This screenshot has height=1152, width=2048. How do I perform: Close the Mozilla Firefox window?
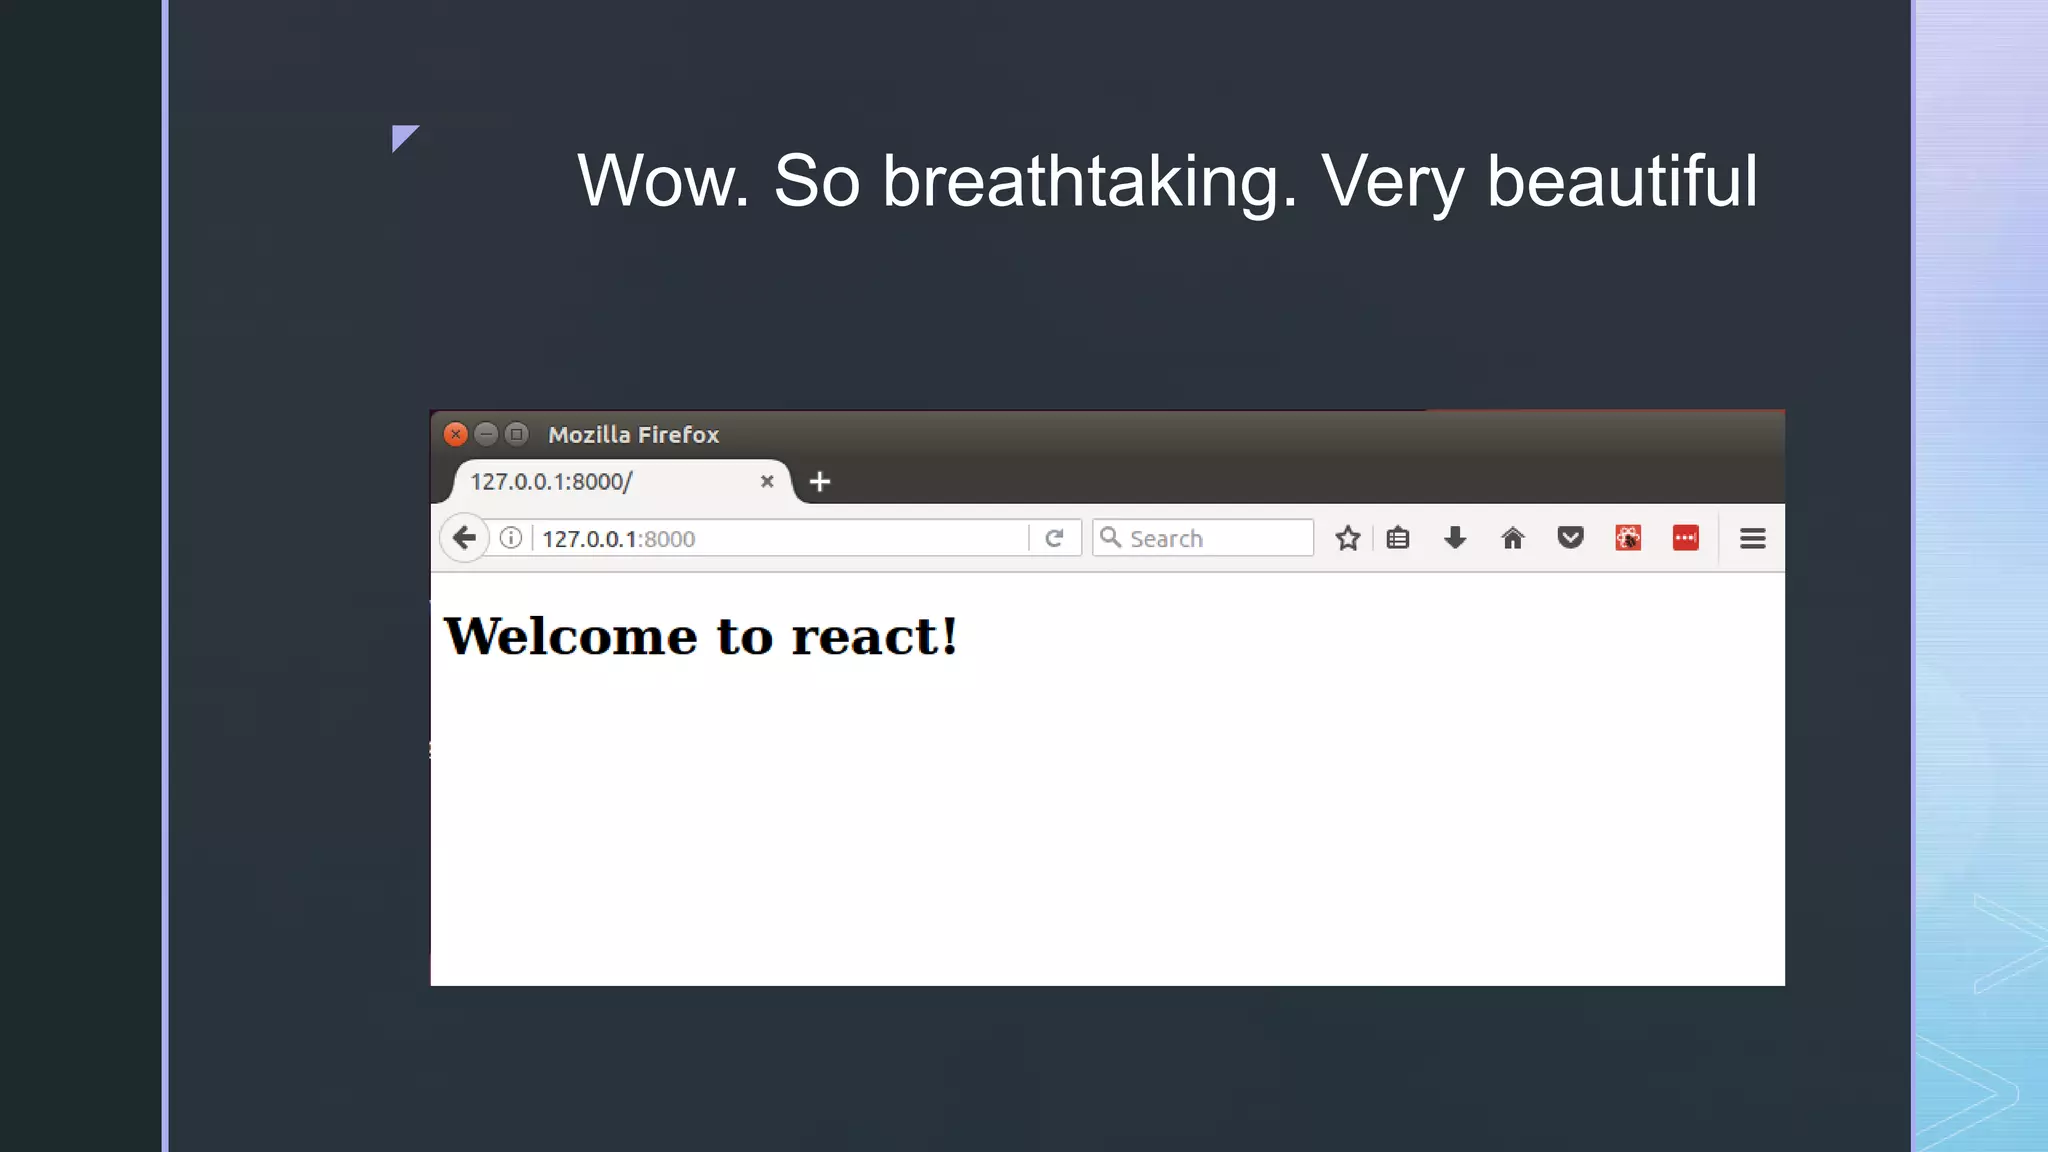pos(455,434)
